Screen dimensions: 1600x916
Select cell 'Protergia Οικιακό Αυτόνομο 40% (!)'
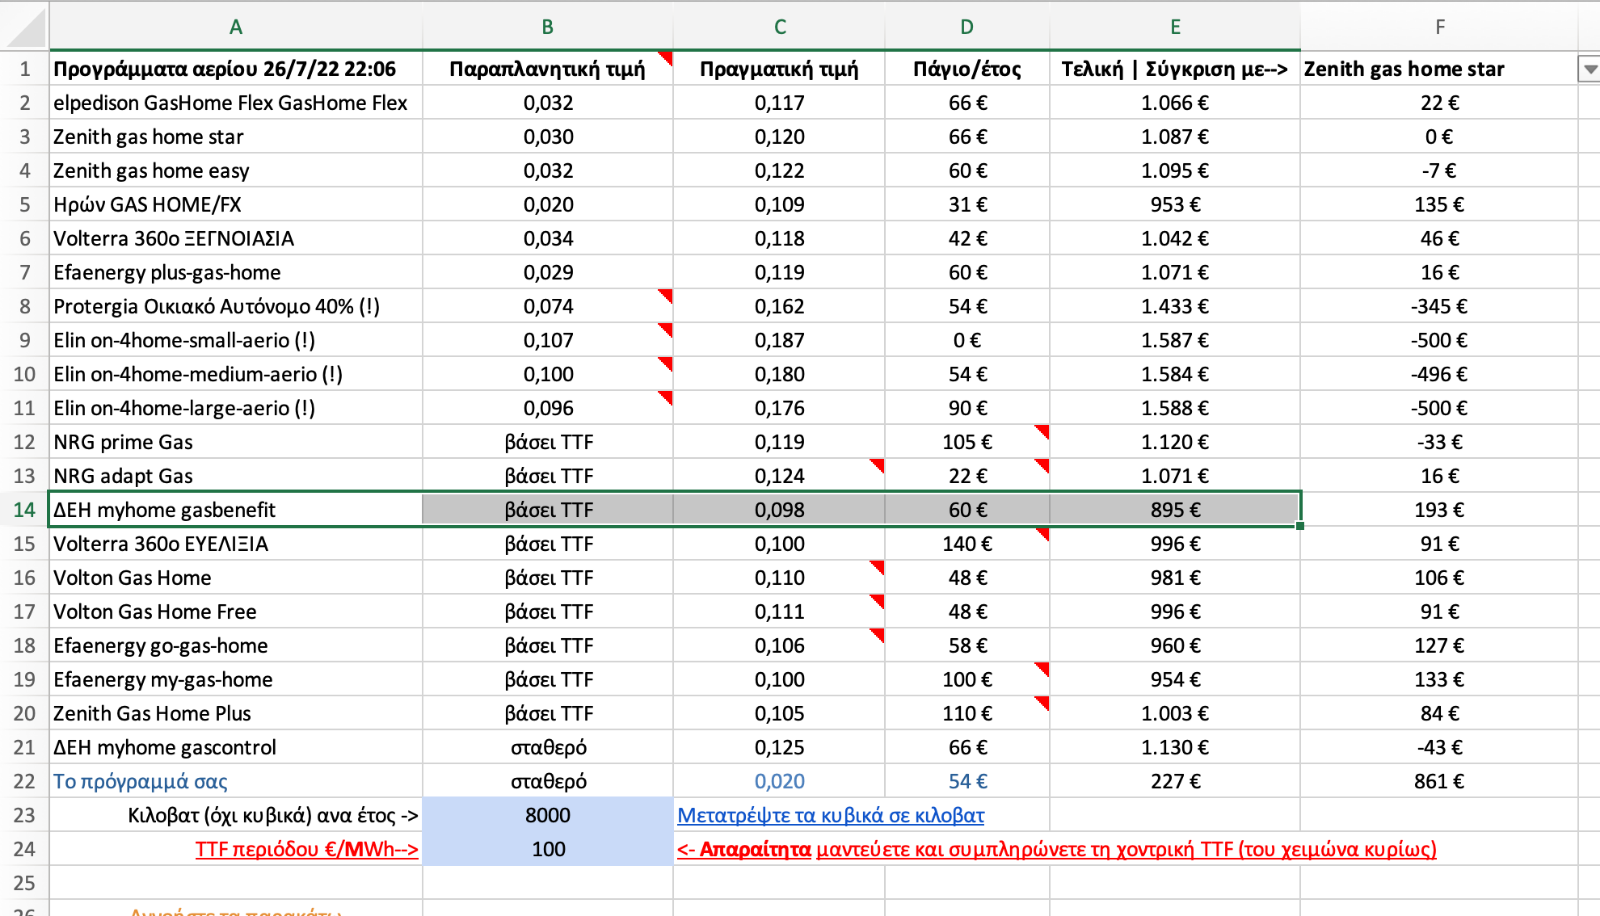click(x=236, y=306)
